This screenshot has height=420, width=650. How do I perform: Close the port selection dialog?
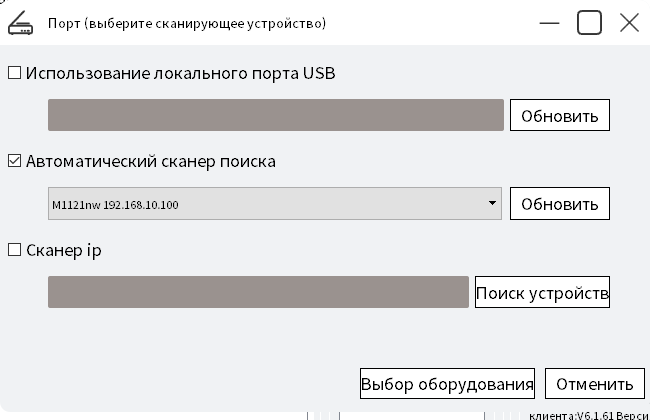click(x=629, y=23)
